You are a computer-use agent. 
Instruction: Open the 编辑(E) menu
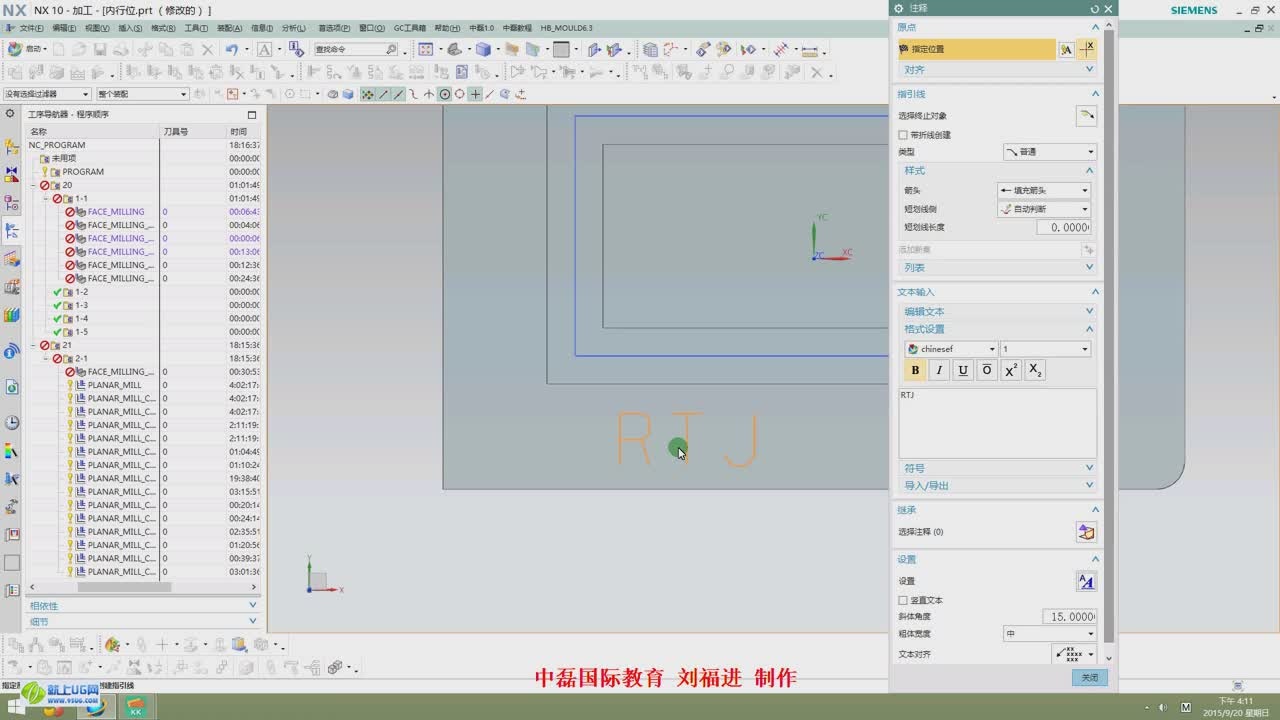click(64, 28)
